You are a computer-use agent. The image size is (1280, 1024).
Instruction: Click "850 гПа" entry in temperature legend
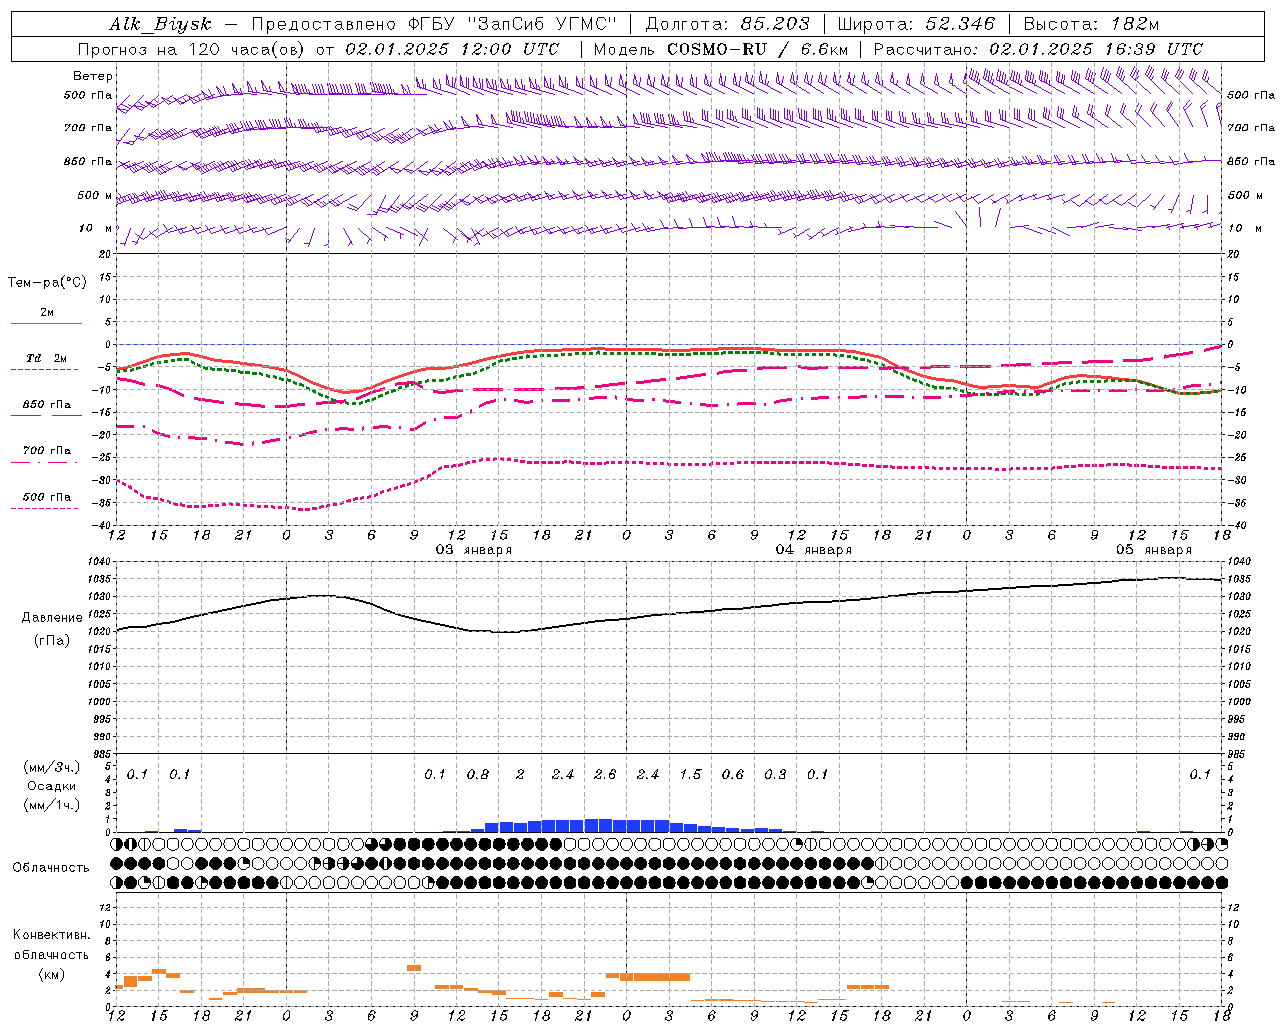pos(47,405)
